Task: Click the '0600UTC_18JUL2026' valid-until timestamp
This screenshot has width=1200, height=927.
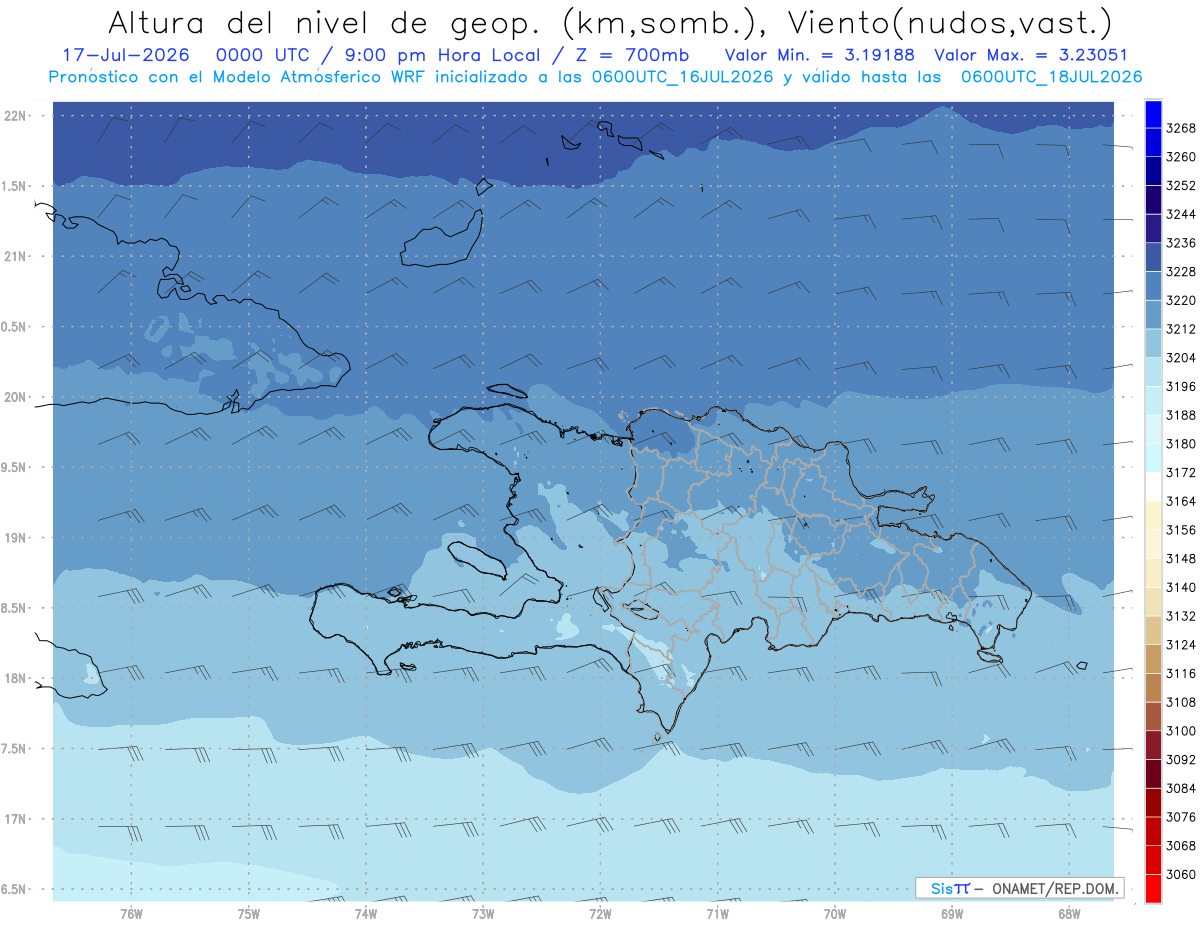Action: (x=1051, y=77)
